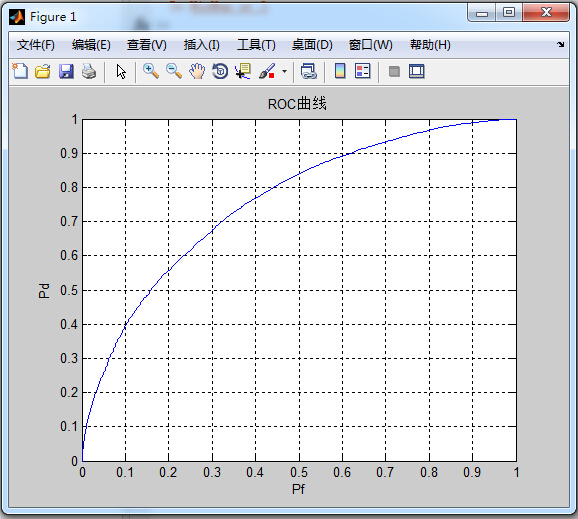Insert a colorbar using the toolbar icon
This screenshot has width=578, height=519.
tap(340, 71)
